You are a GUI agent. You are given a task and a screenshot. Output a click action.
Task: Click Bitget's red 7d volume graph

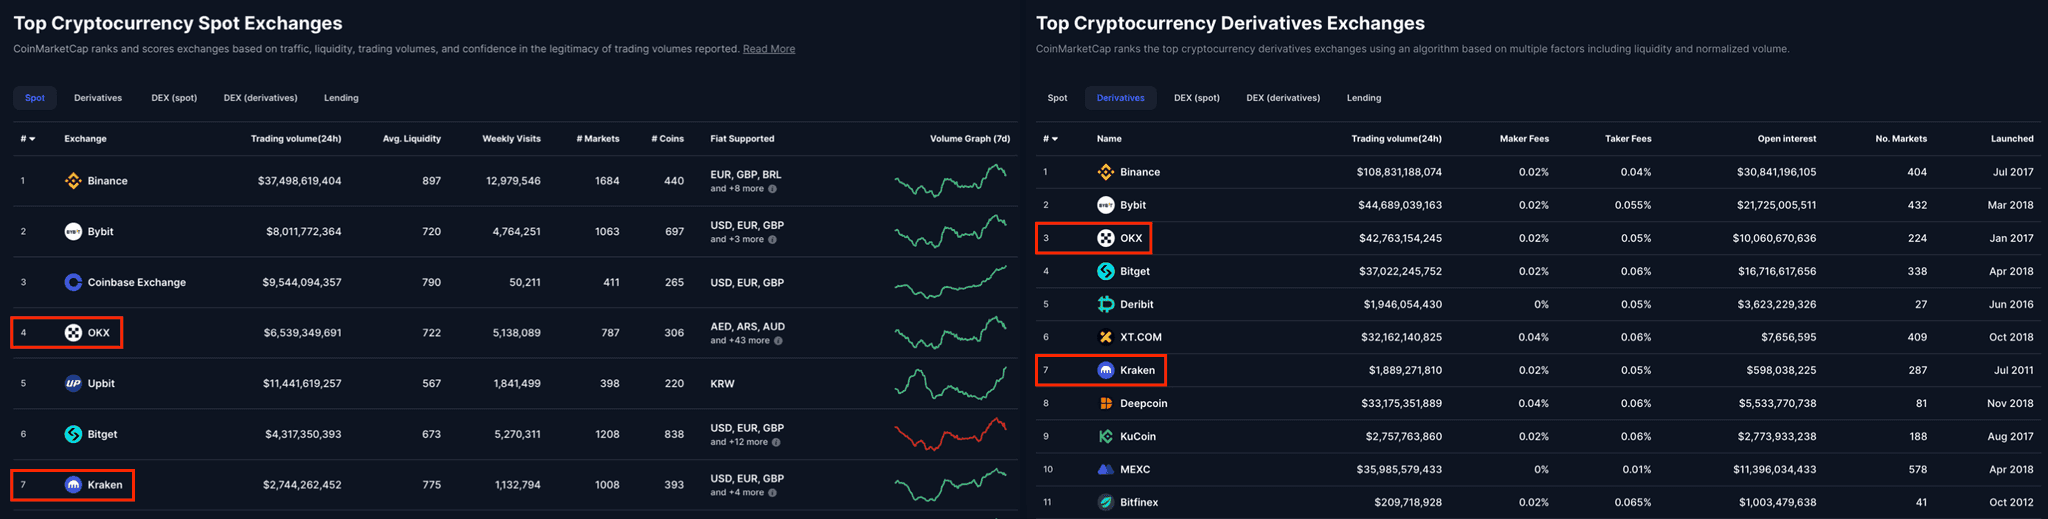point(950,434)
